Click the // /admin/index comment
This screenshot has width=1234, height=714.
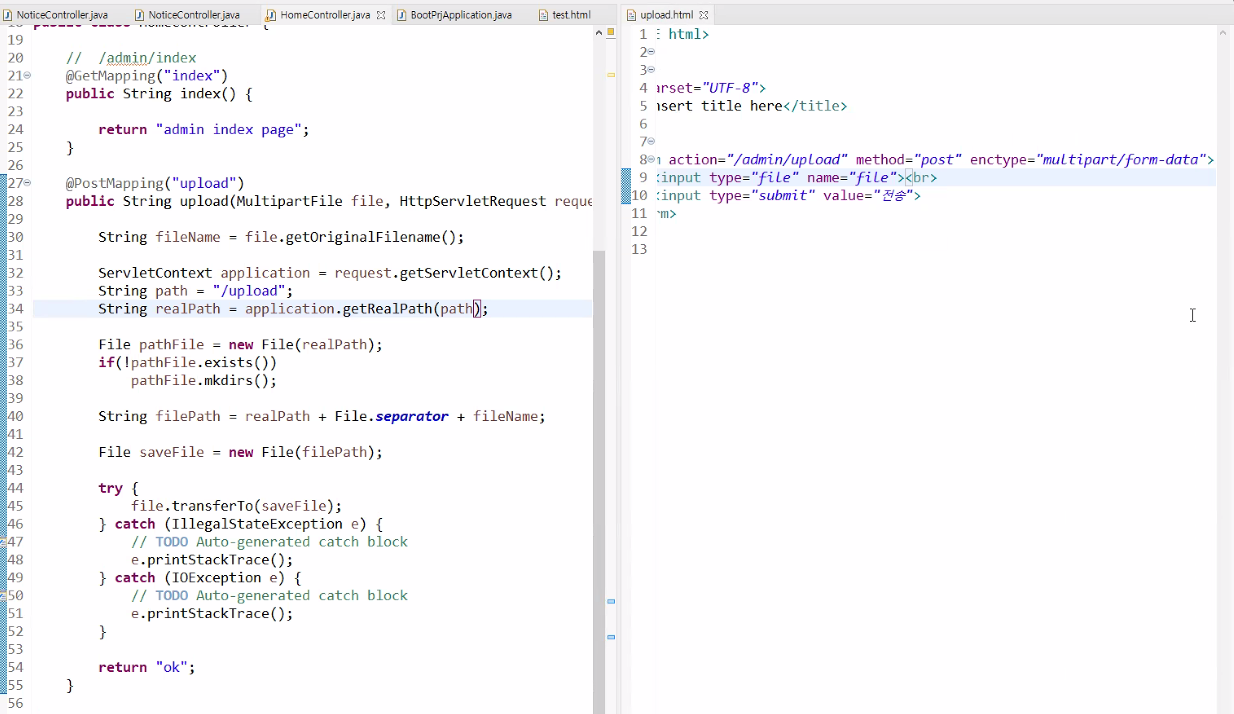pos(131,58)
